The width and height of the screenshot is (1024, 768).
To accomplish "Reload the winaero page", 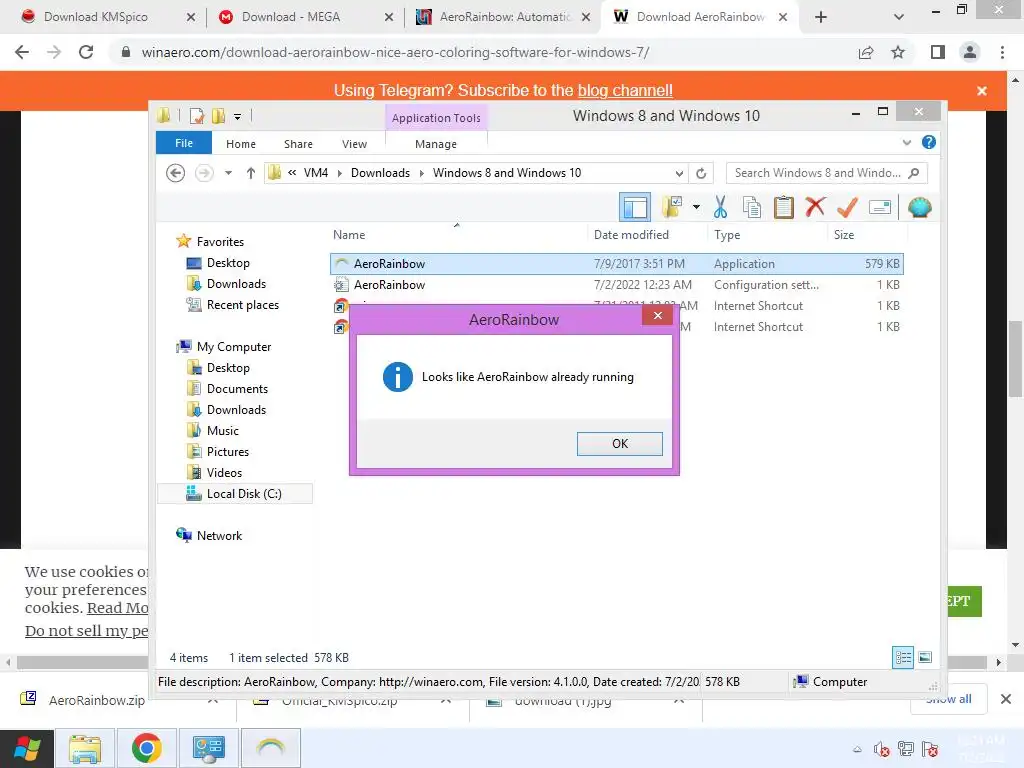I will [x=86, y=52].
